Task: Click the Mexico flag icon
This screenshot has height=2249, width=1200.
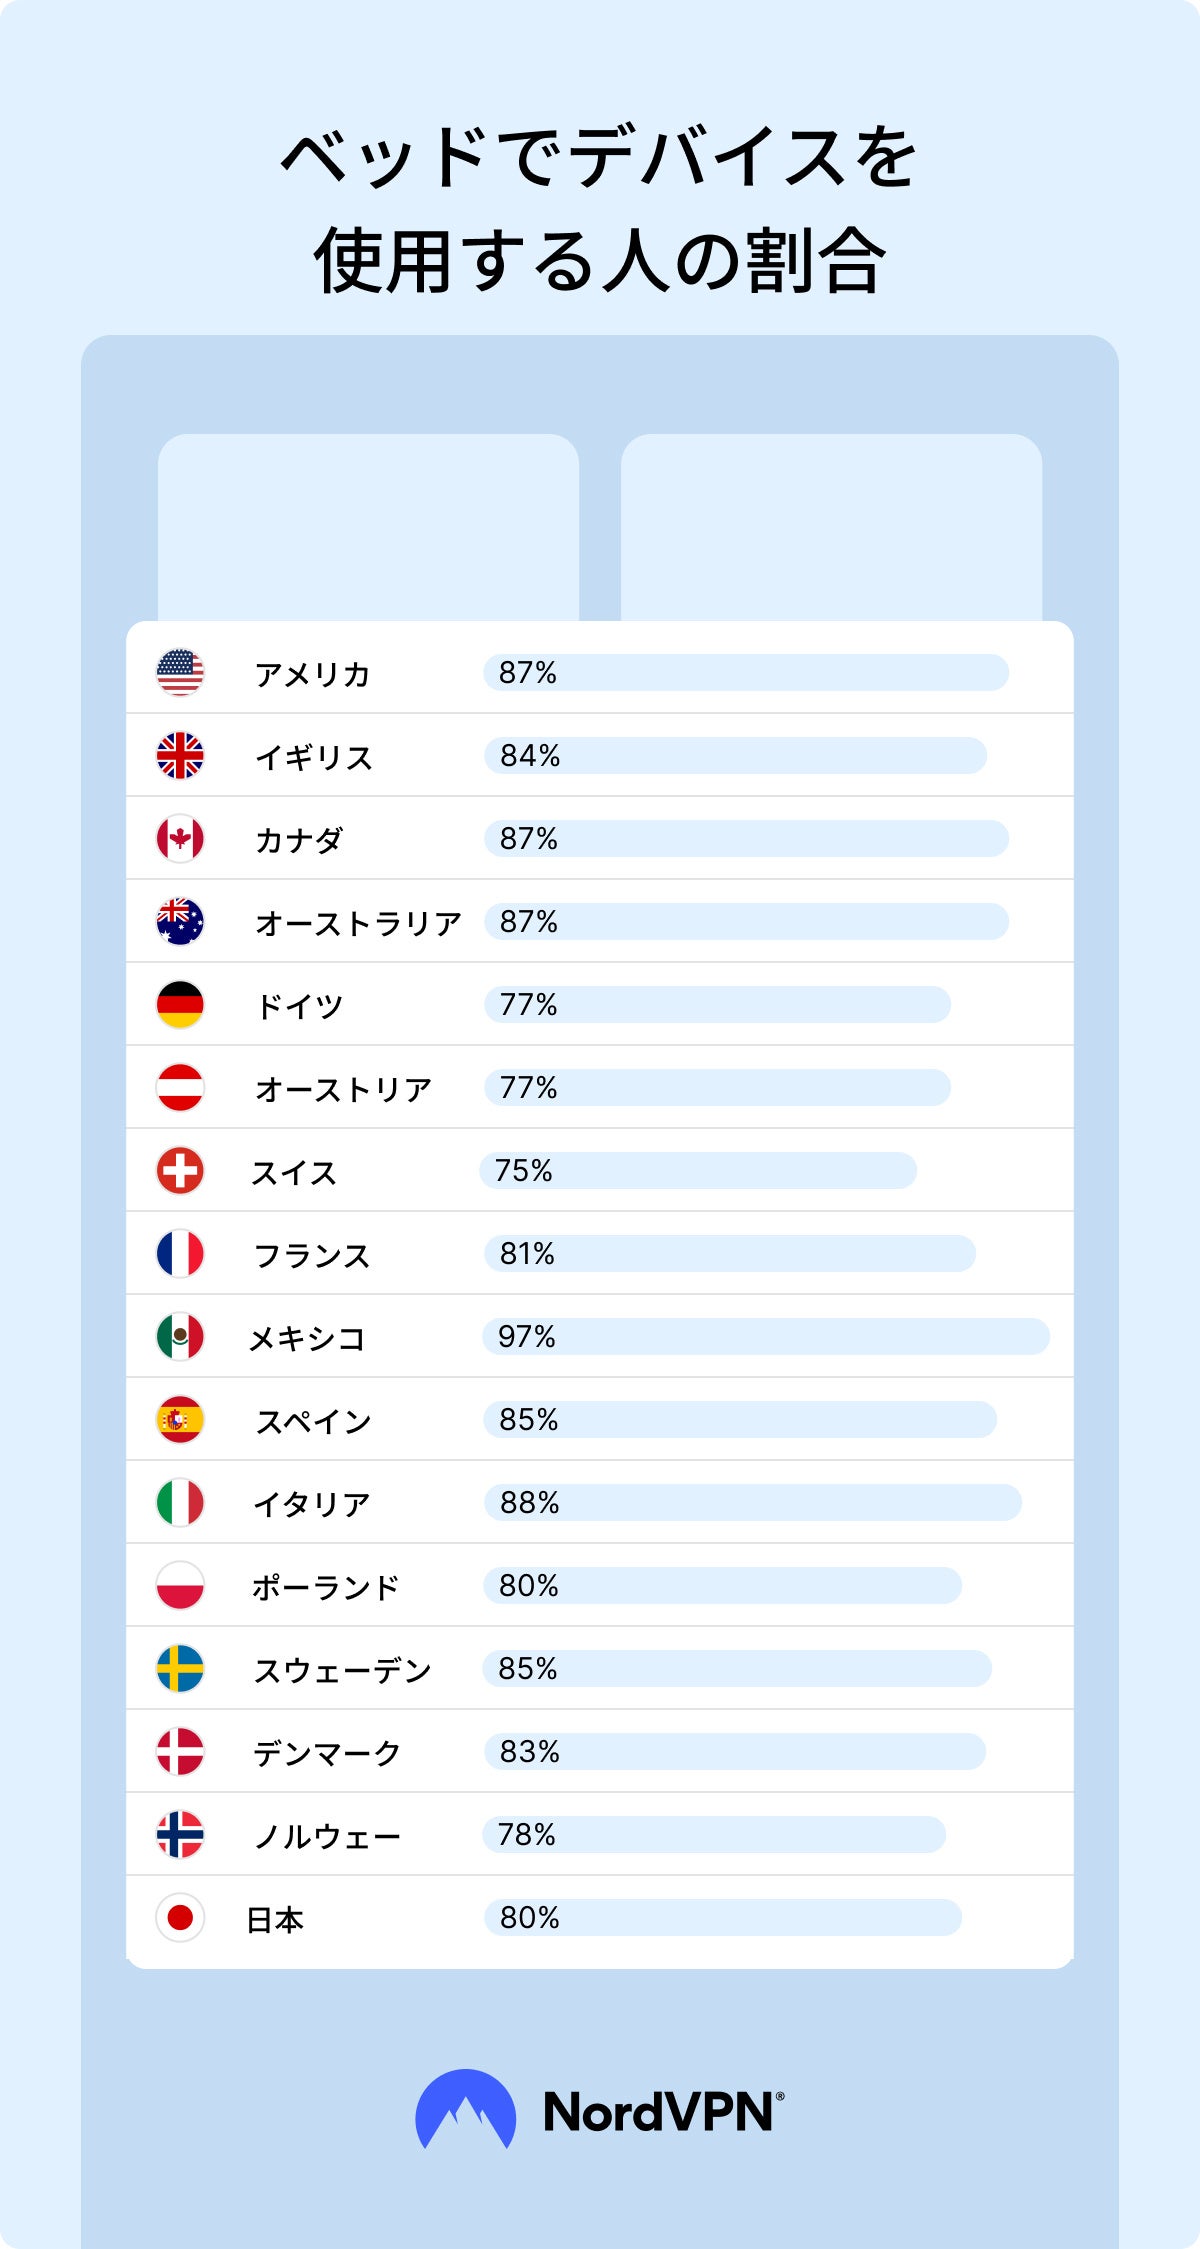Action: [180, 1336]
